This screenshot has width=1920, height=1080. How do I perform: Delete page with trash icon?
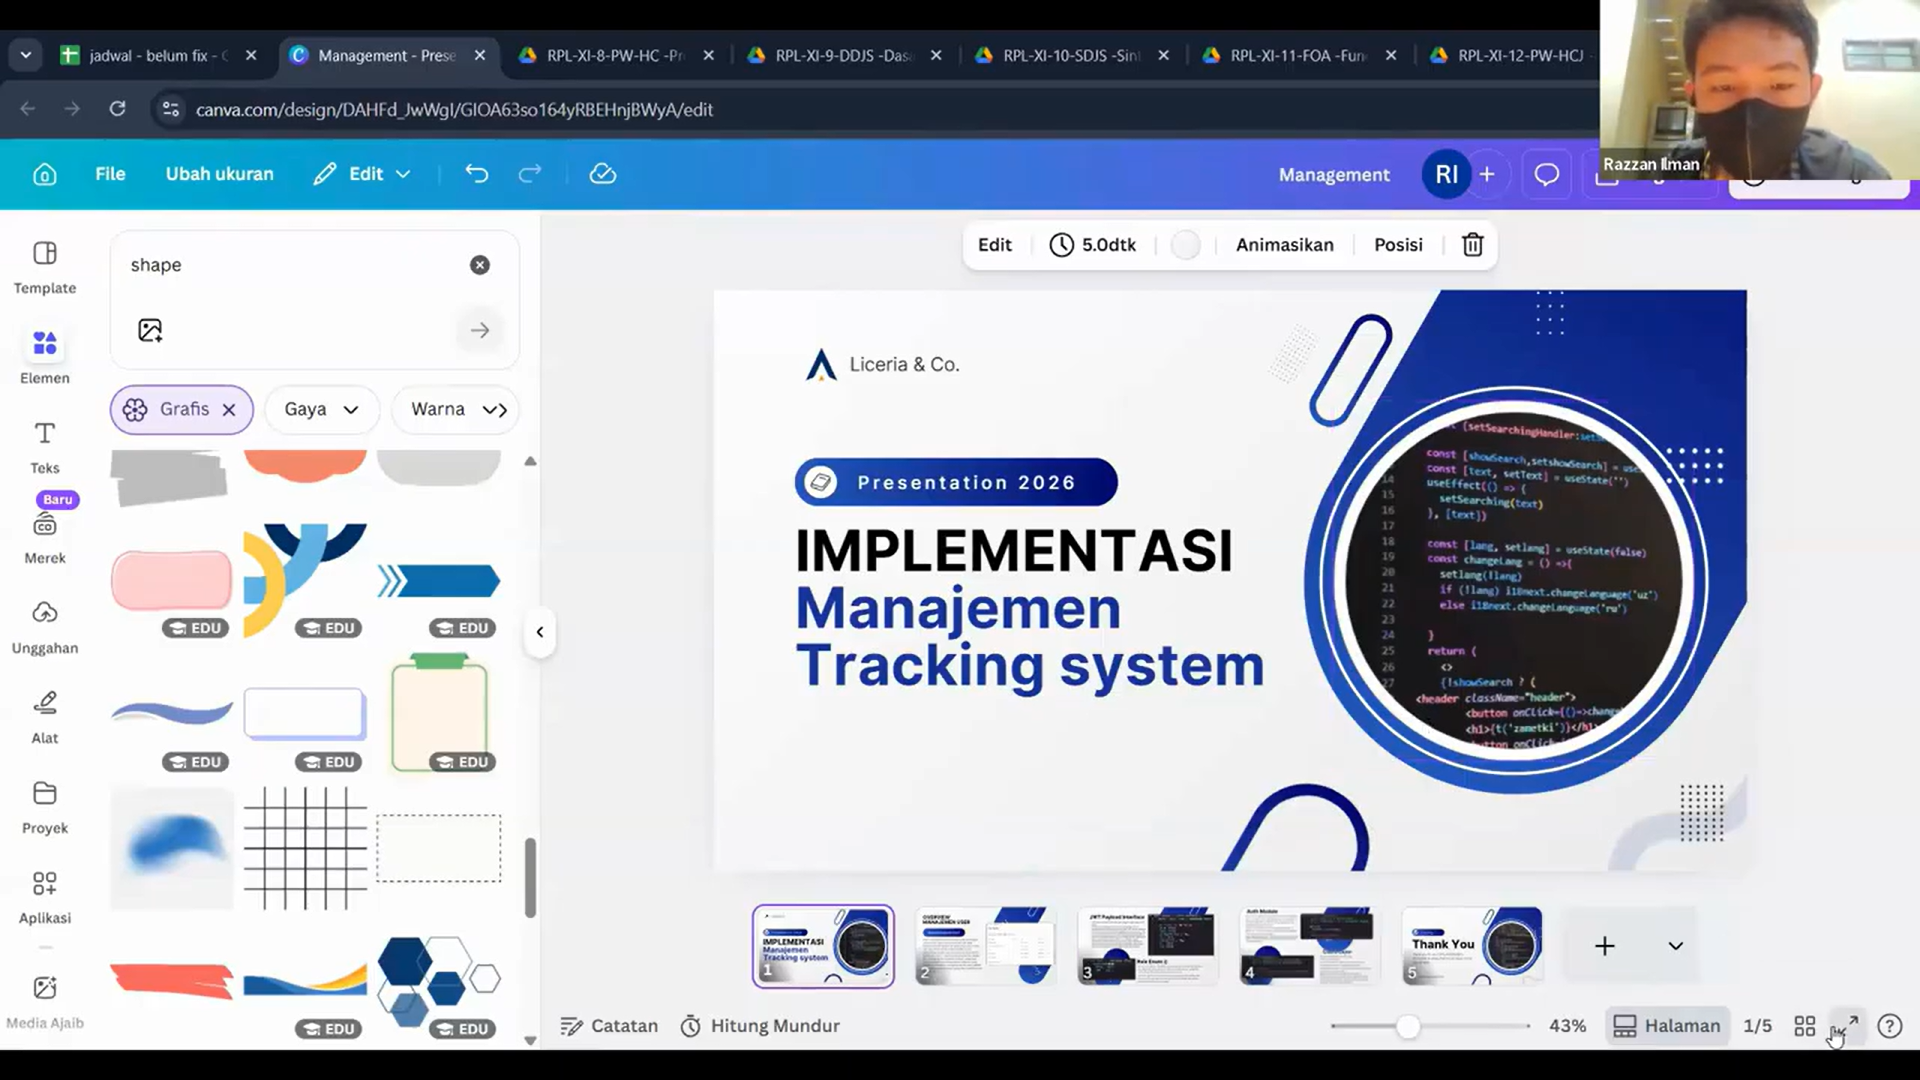click(x=1472, y=245)
